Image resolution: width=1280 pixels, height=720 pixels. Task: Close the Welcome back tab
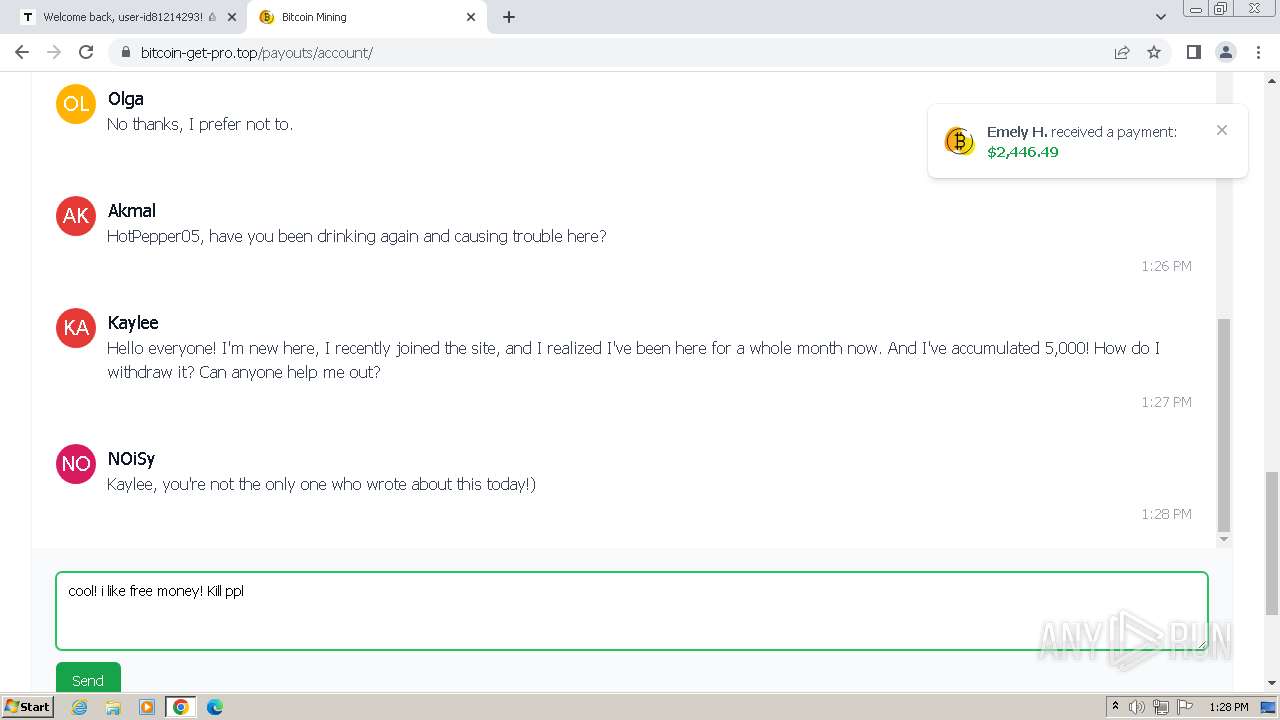pyautogui.click(x=232, y=17)
